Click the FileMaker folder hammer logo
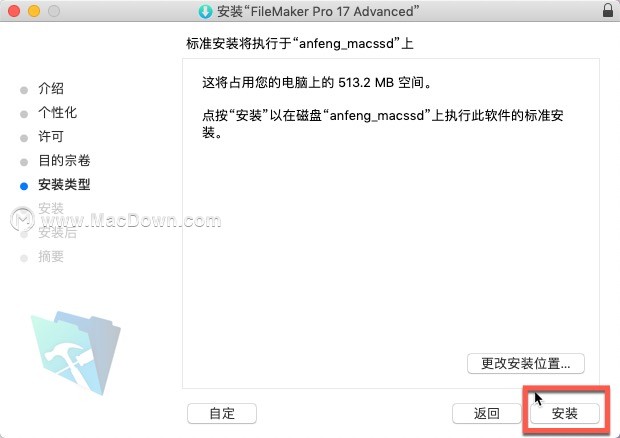The image size is (620, 438). 76,352
